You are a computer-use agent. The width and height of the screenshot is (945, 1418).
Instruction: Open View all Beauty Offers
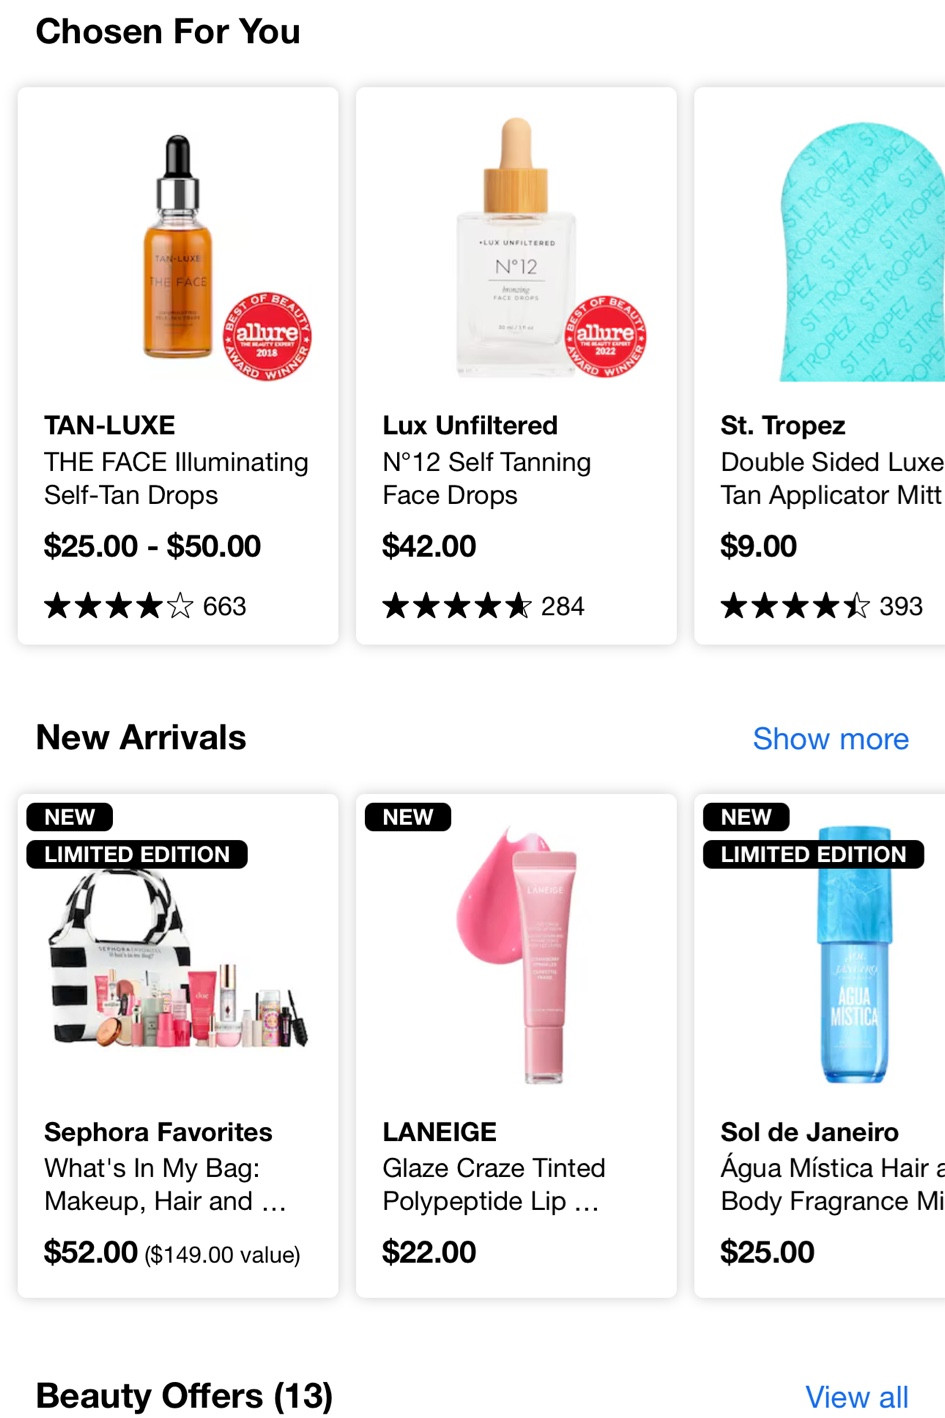coord(857,1396)
